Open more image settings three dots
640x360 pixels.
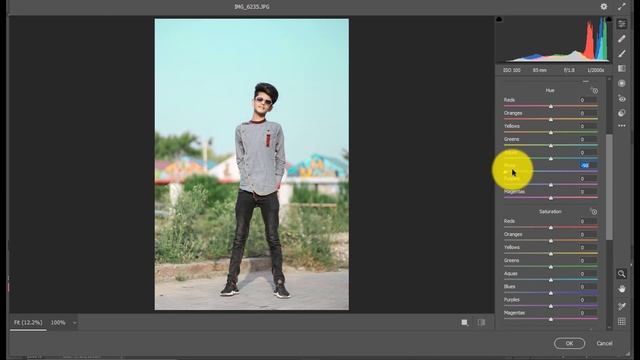click(x=622, y=126)
